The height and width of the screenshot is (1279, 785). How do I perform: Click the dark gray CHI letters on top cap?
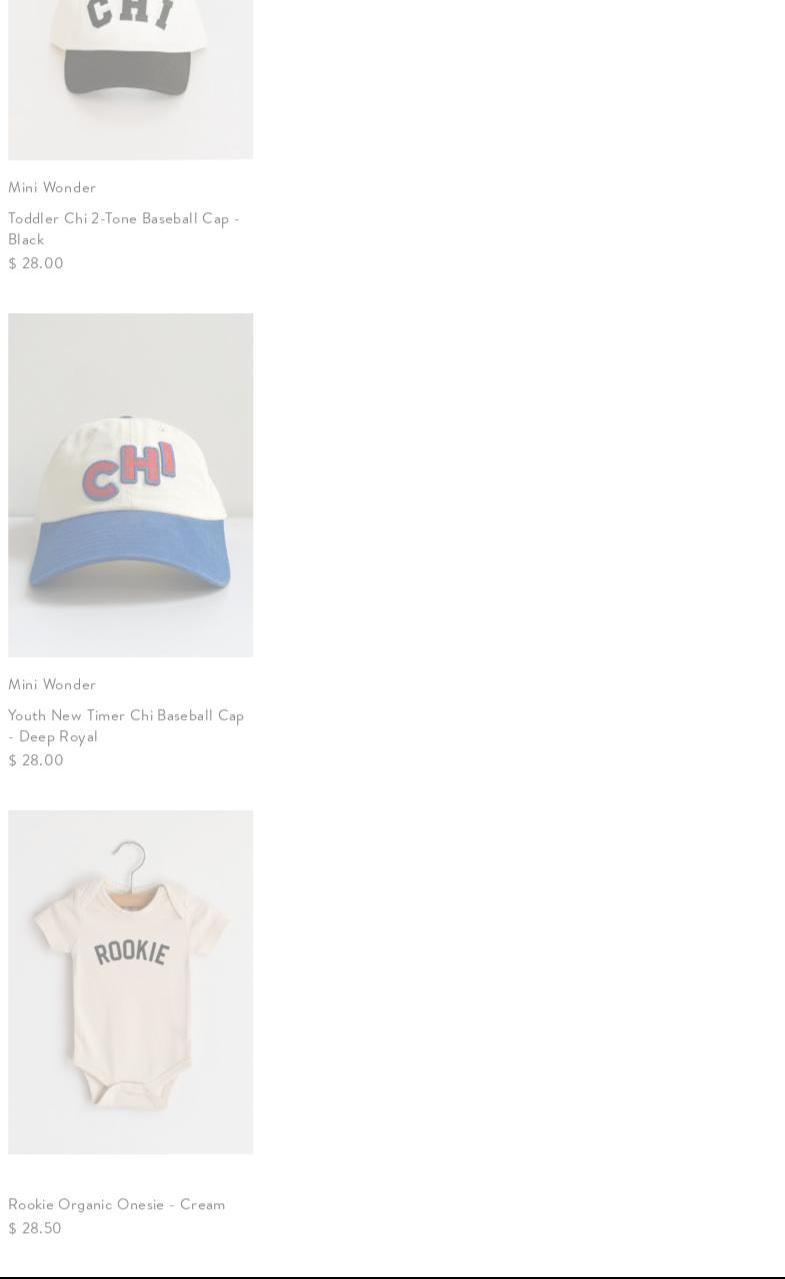coord(129,14)
